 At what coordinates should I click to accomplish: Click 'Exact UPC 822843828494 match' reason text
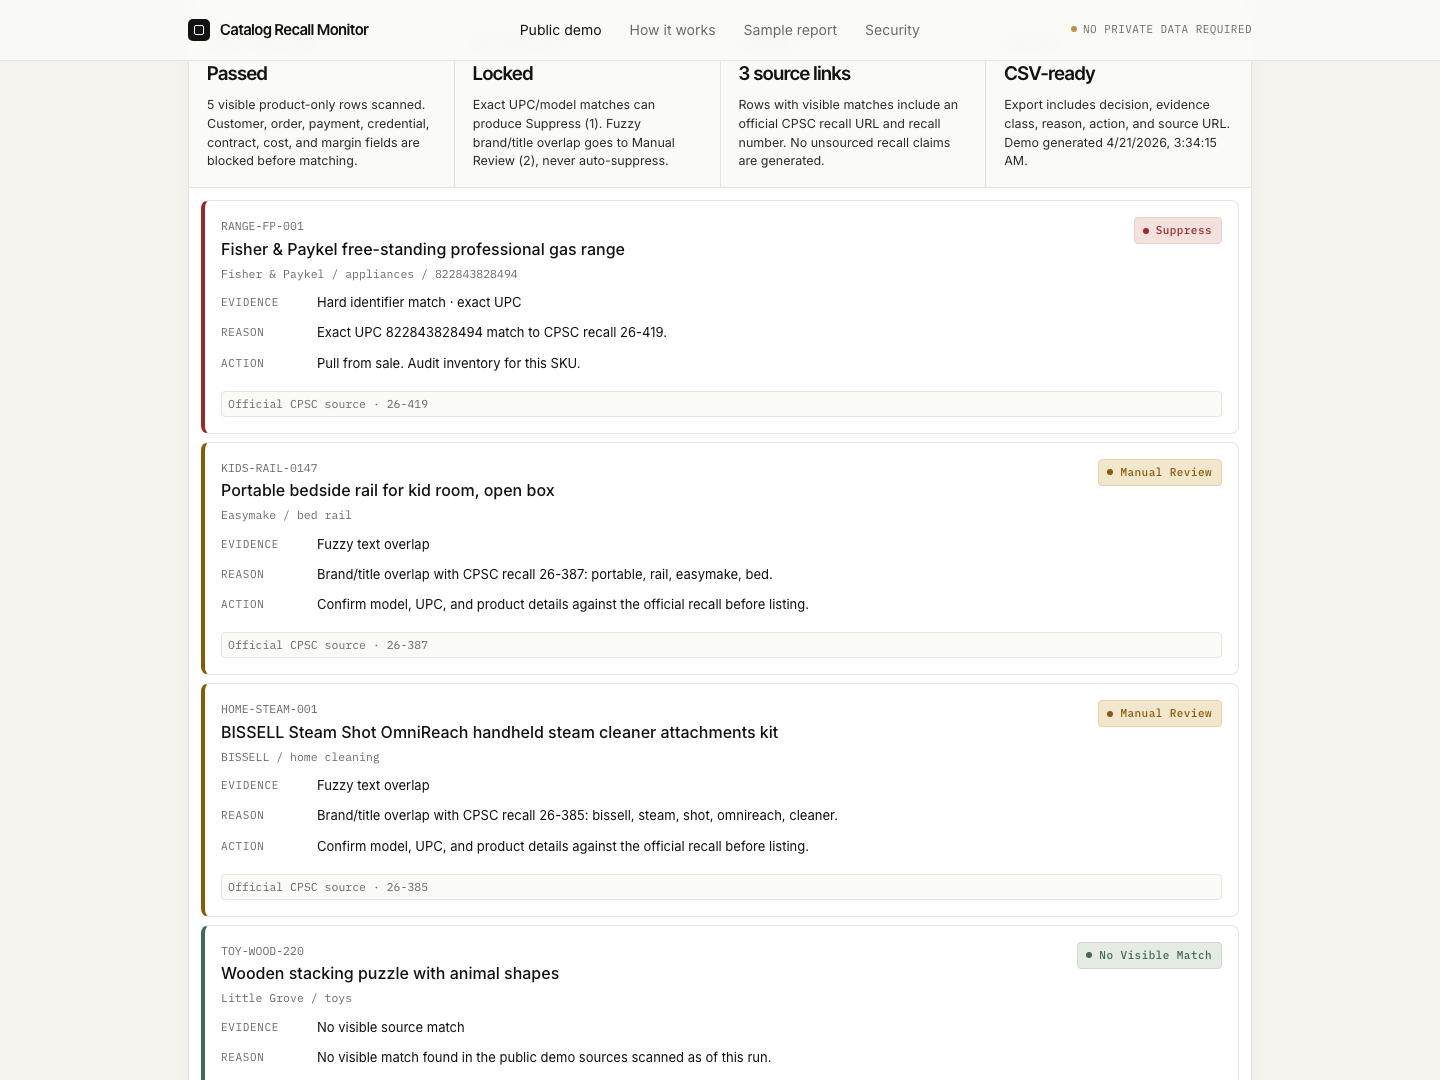pyautogui.click(x=492, y=333)
